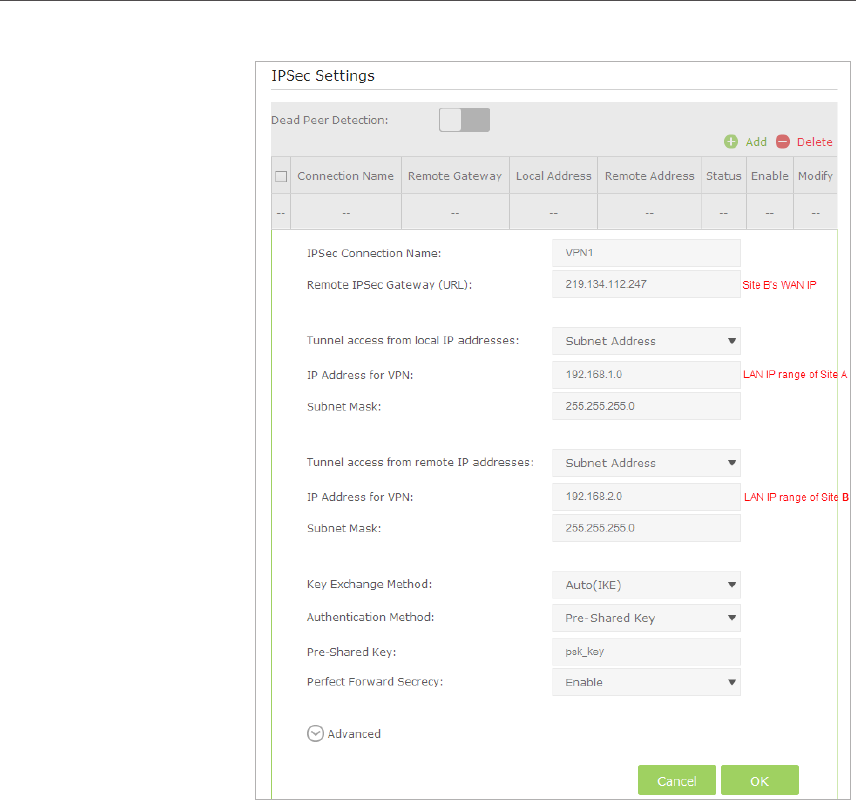Expand the Key Exchange Method dropdown
The image size is (856, 800).
click(646, 585)
